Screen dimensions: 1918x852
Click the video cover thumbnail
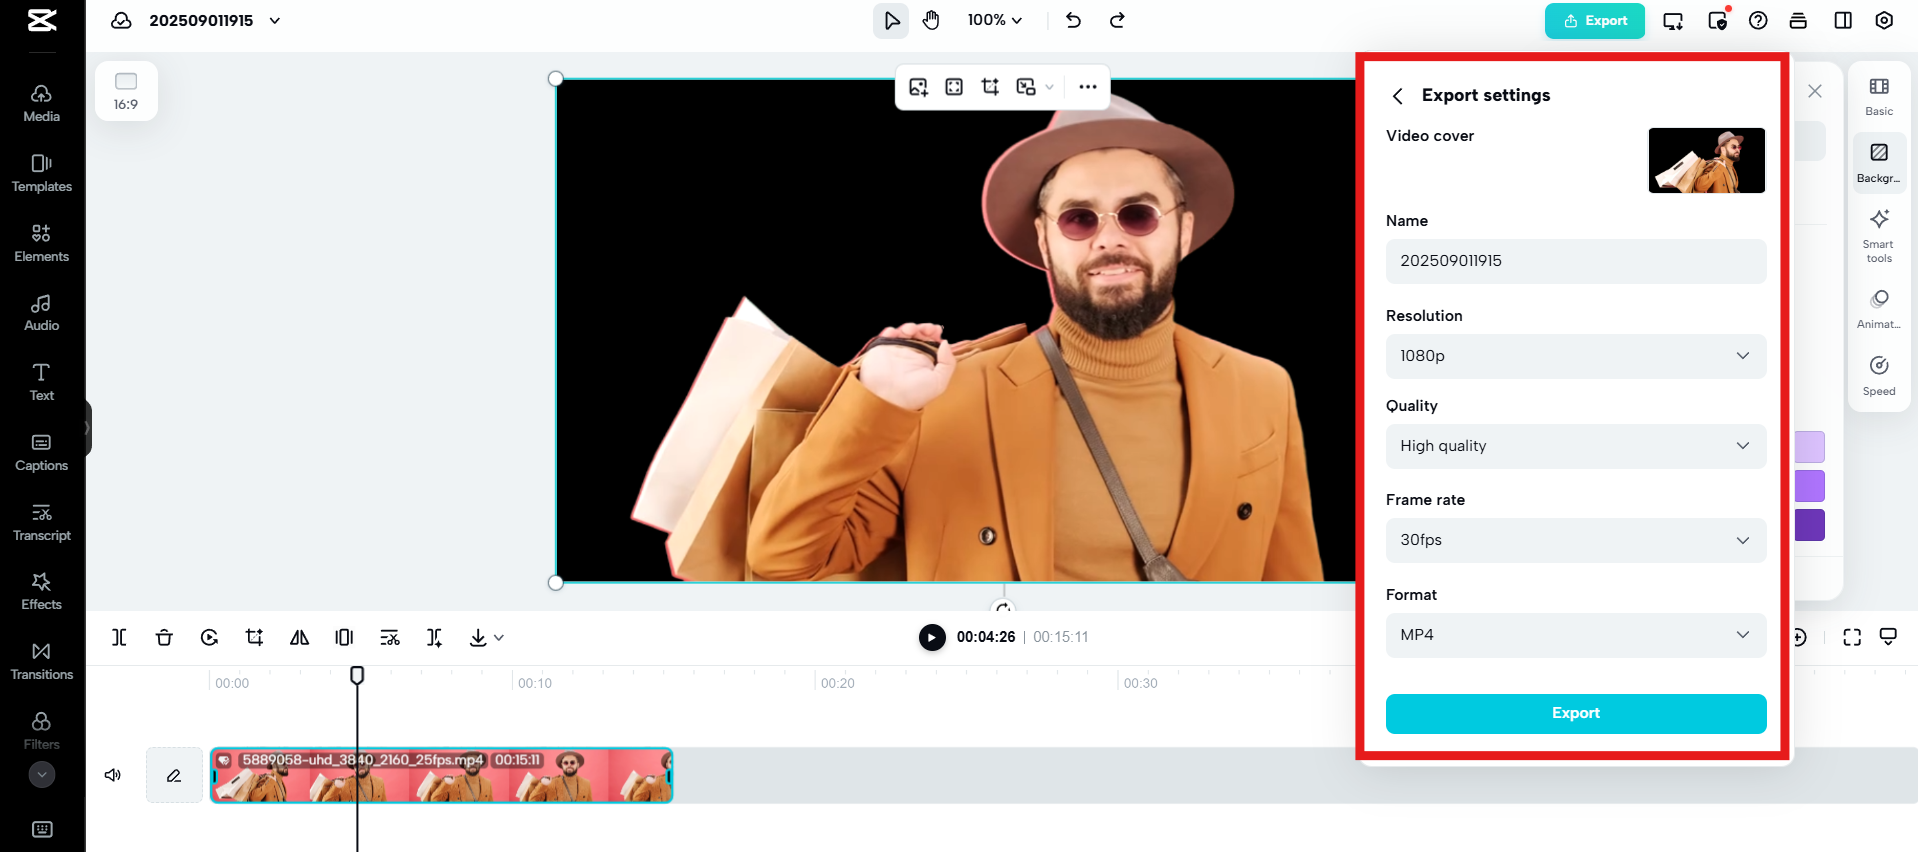tap(1707, 160)
